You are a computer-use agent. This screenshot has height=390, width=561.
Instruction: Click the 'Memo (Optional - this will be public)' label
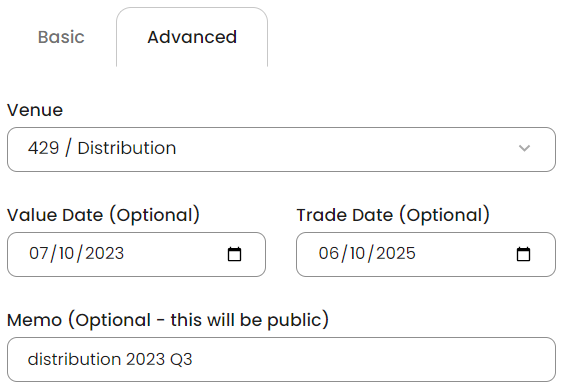point(168,320)
